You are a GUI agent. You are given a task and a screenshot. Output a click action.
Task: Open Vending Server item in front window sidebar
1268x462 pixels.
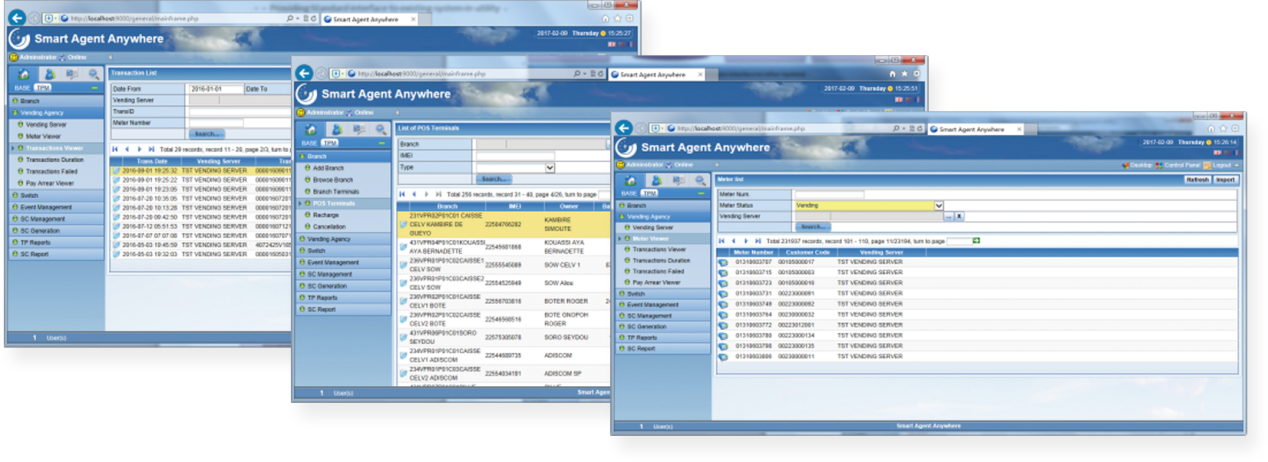click(651, 227)
